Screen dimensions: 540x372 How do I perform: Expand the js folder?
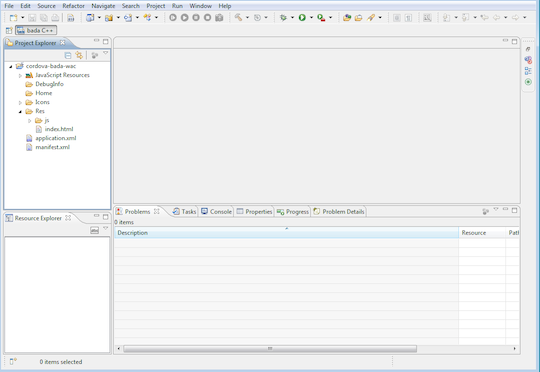[30, 121]
